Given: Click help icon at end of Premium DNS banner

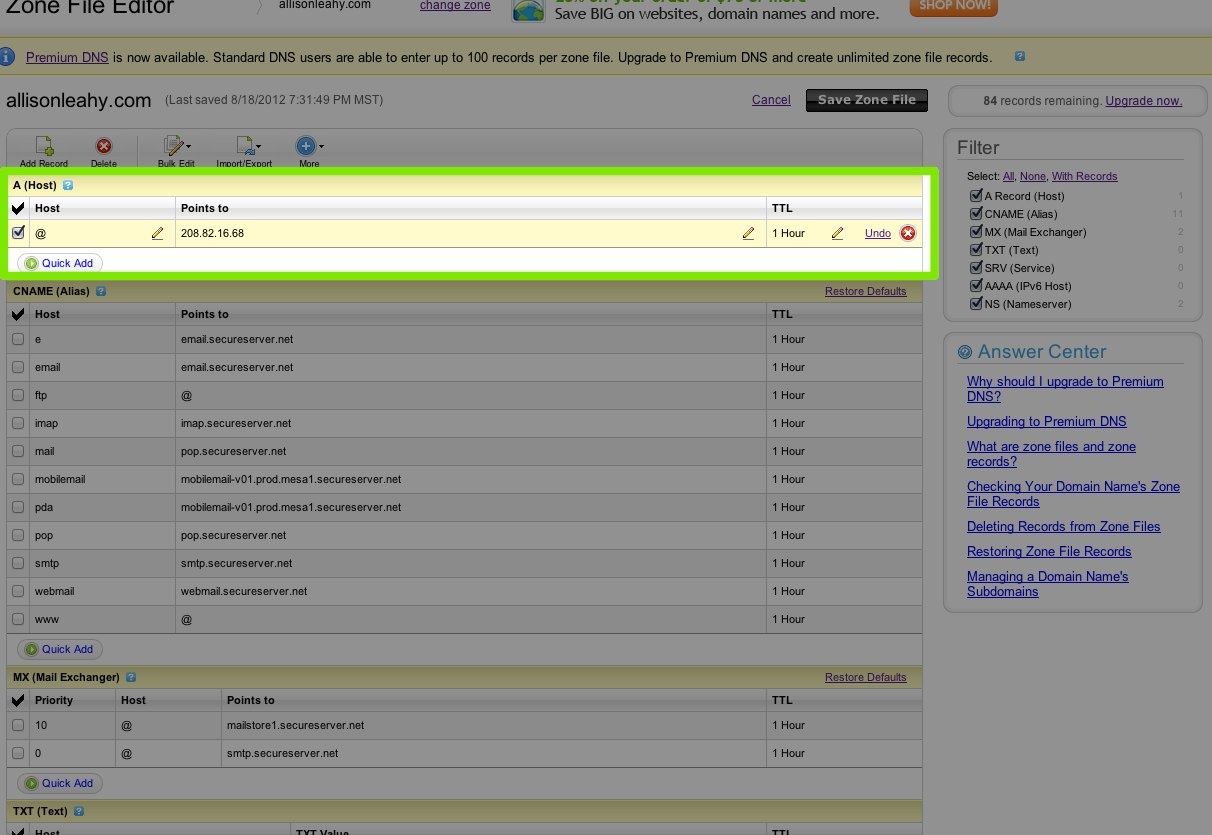Looking at the screenshot, I should (1020, 57).
